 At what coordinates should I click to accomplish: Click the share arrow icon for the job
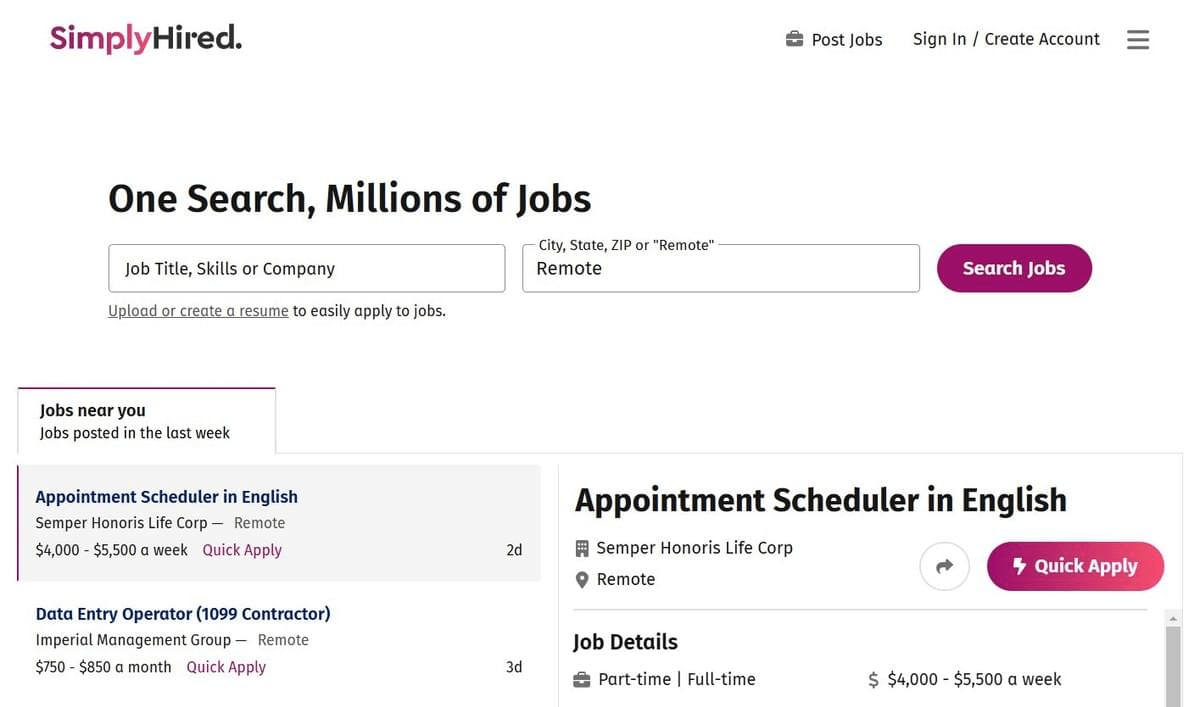click(944, 565)
